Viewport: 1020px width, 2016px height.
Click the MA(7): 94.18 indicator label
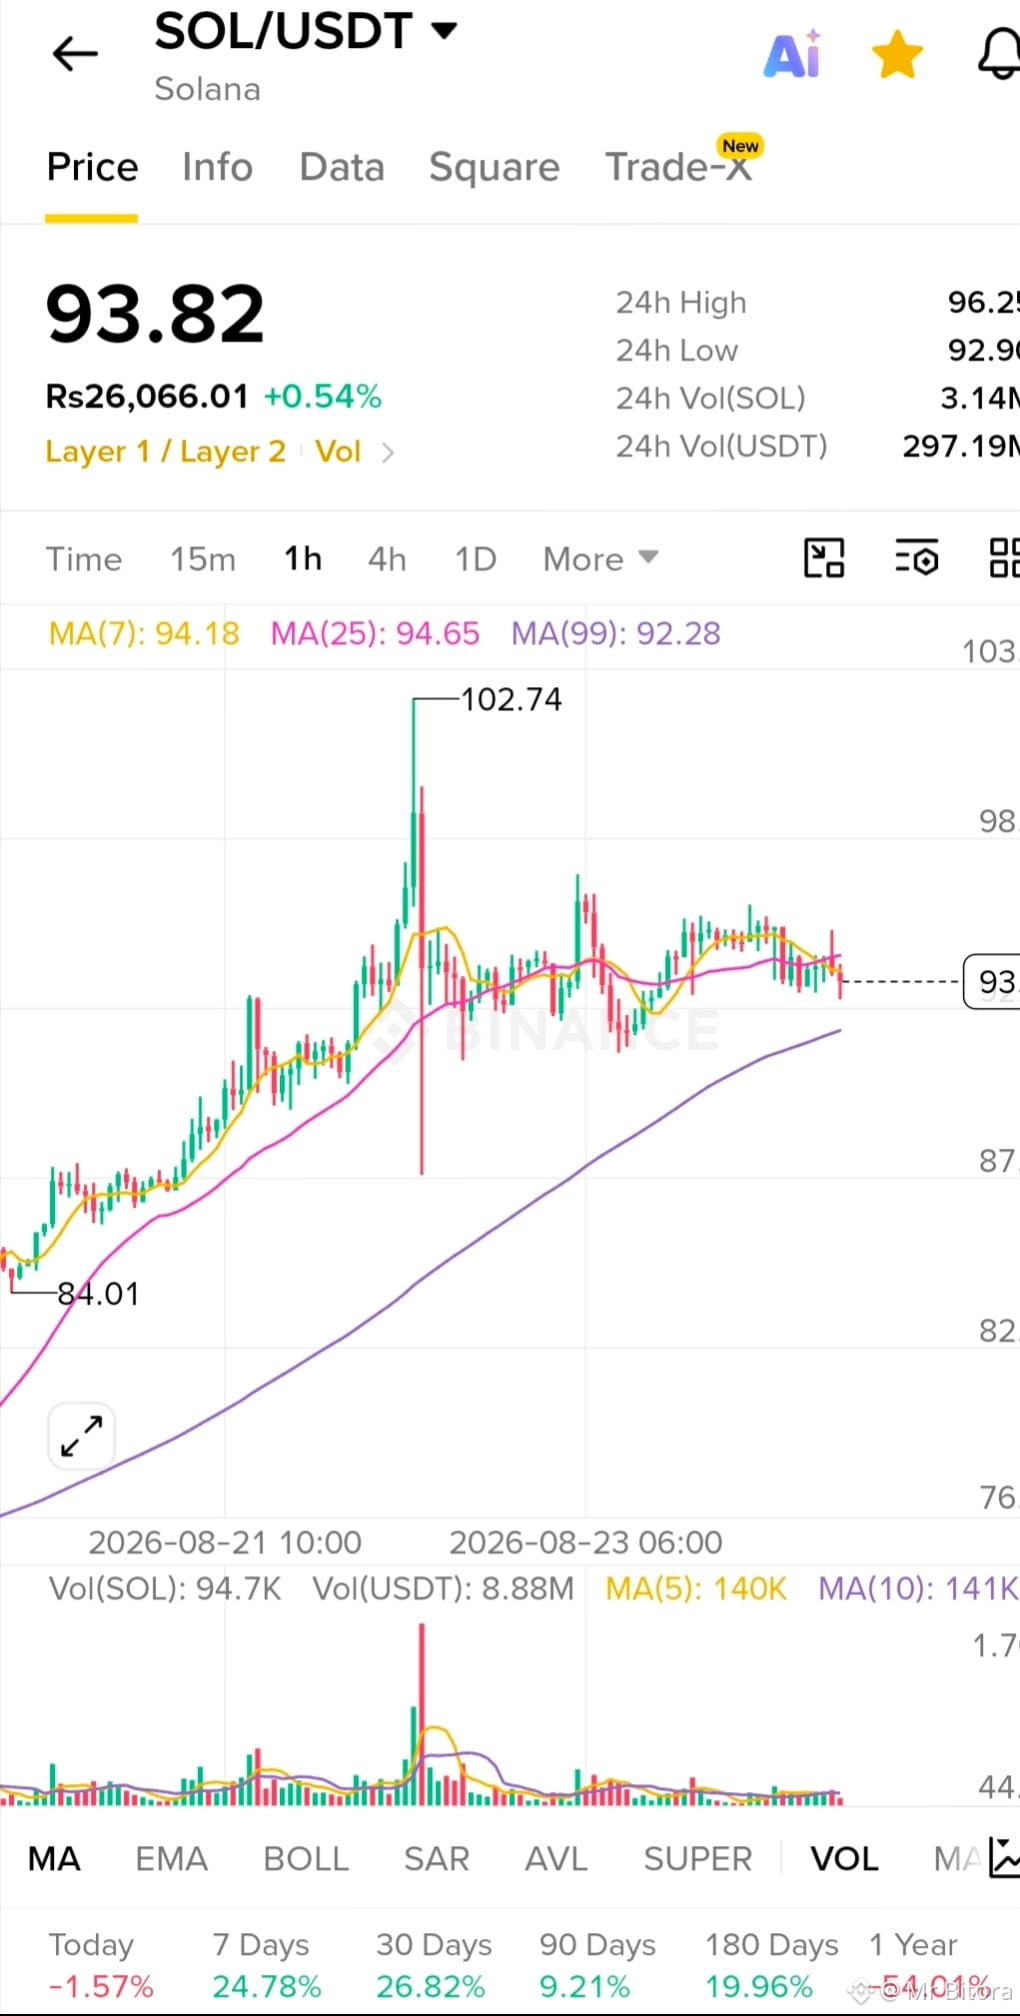[x=144, y=633]
